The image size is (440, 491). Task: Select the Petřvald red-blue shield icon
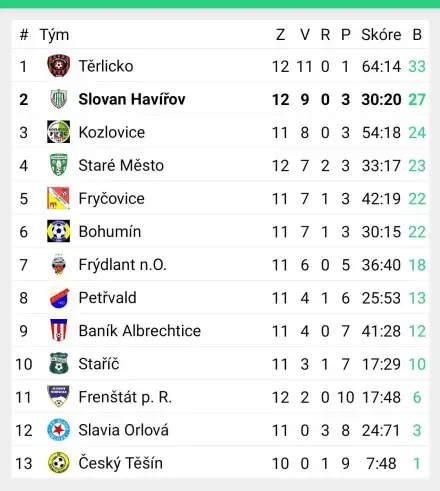click(58, 297)
